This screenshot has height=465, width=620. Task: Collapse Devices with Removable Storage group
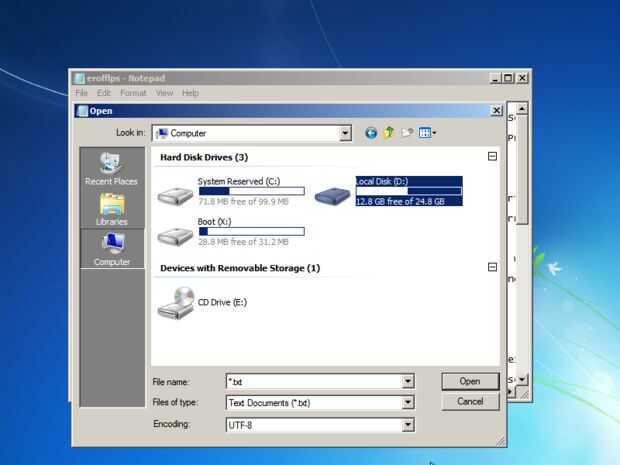coord(492,267)
